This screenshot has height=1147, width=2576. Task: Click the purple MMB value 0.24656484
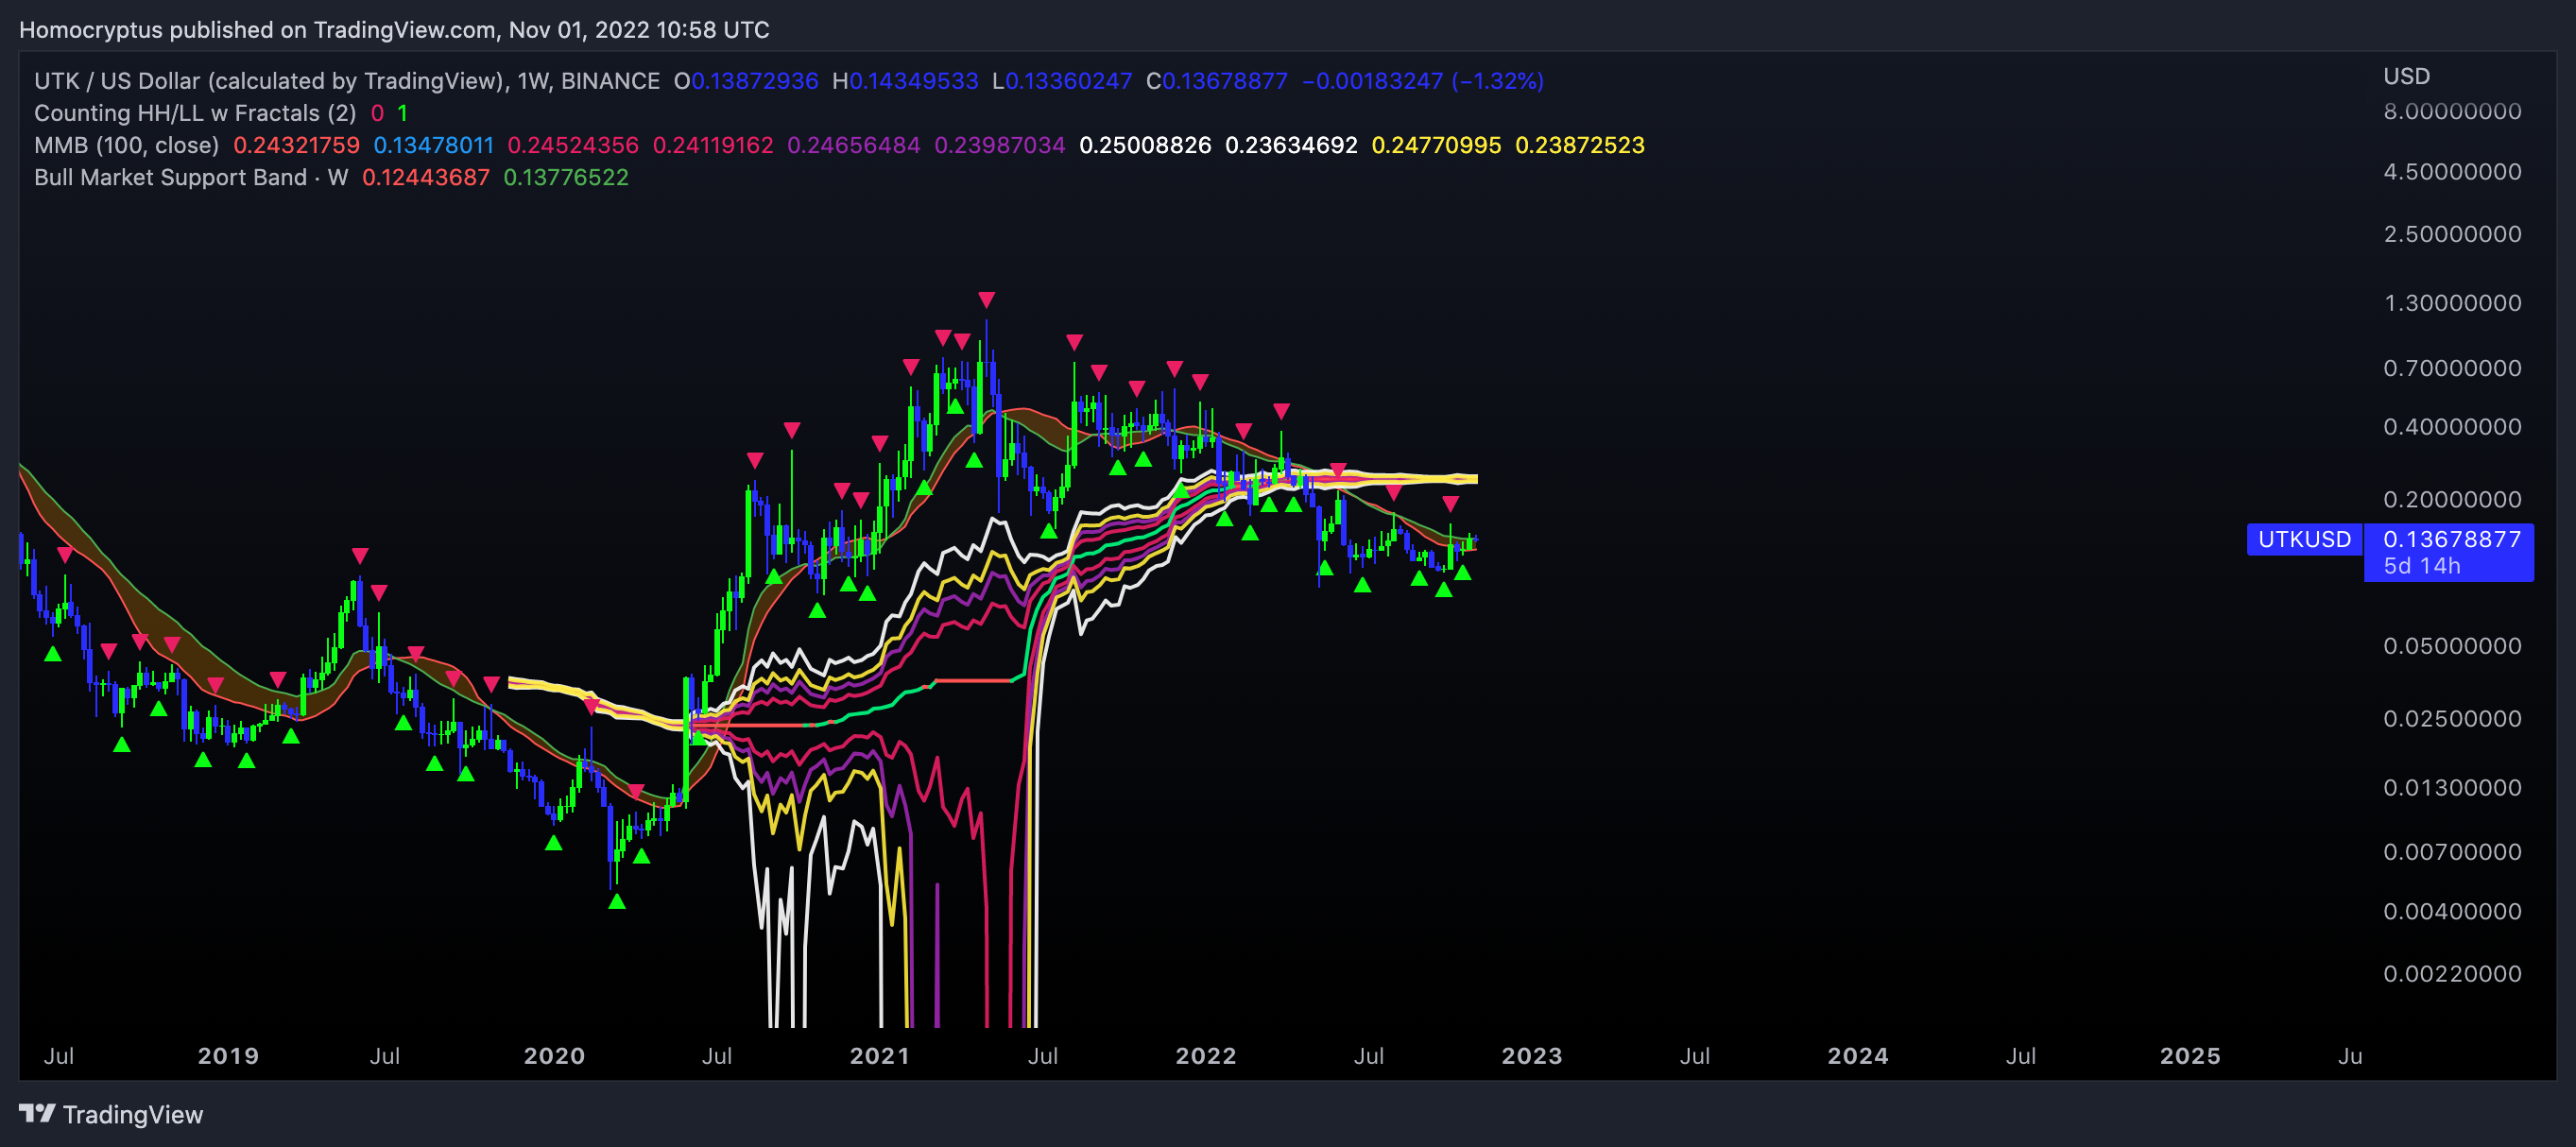tap(854, 145)
